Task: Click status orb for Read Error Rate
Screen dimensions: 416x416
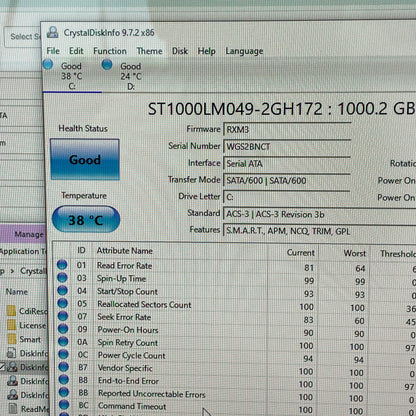Action: pyautogui.click(x=62, y=265)
